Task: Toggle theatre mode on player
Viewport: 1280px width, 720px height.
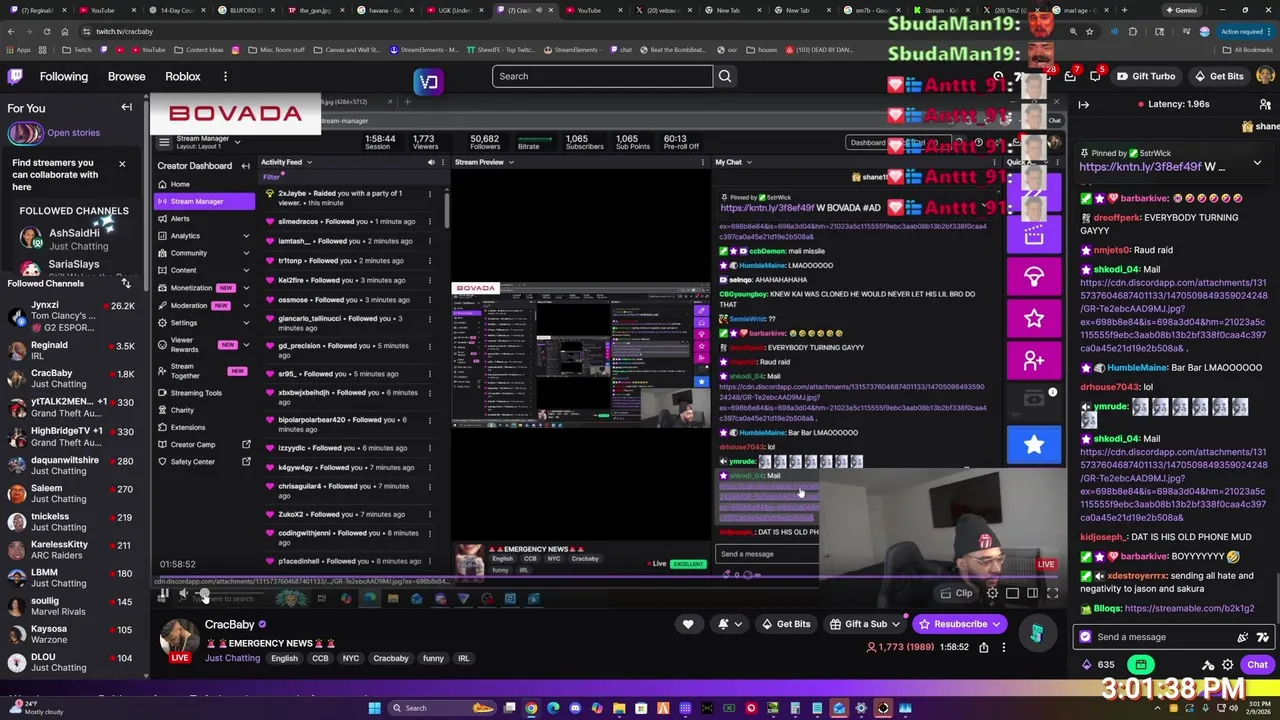Action: tap(1032, 593)
